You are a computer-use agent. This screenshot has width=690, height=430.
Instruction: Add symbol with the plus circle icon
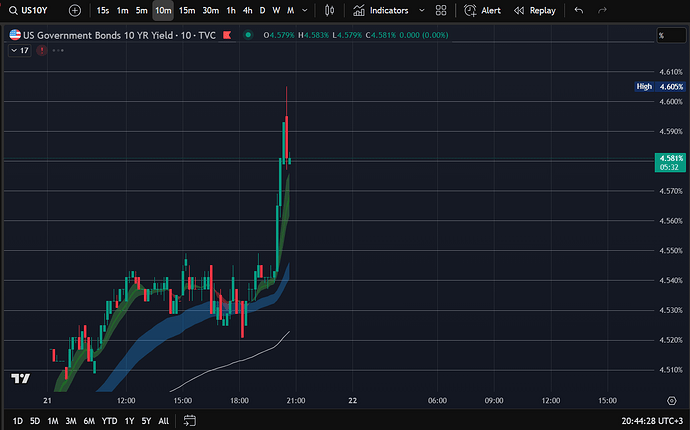pyautogui.click(x=75, y=10)
